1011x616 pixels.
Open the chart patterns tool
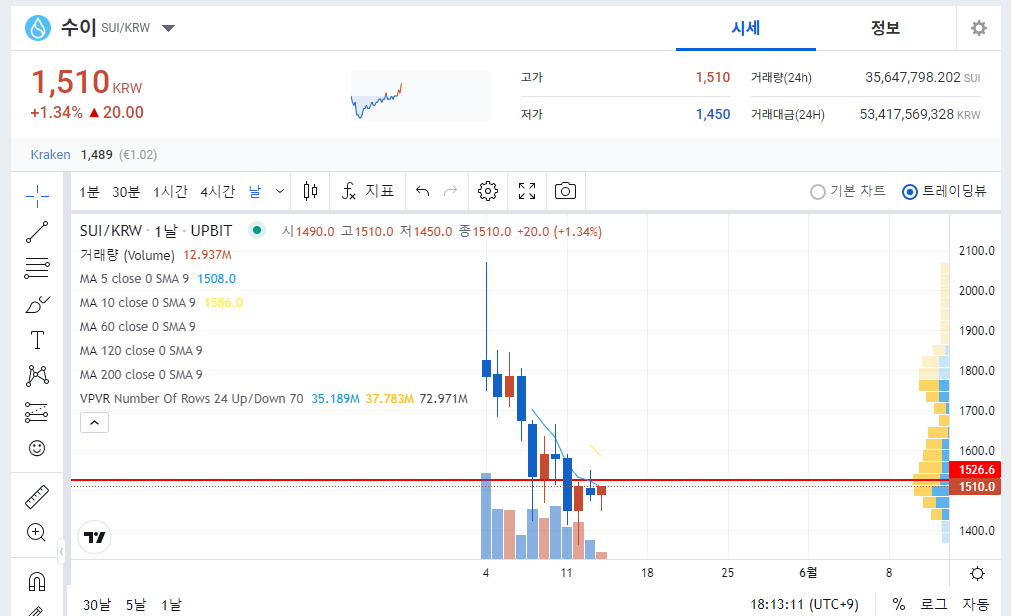(x=37, y=375)
